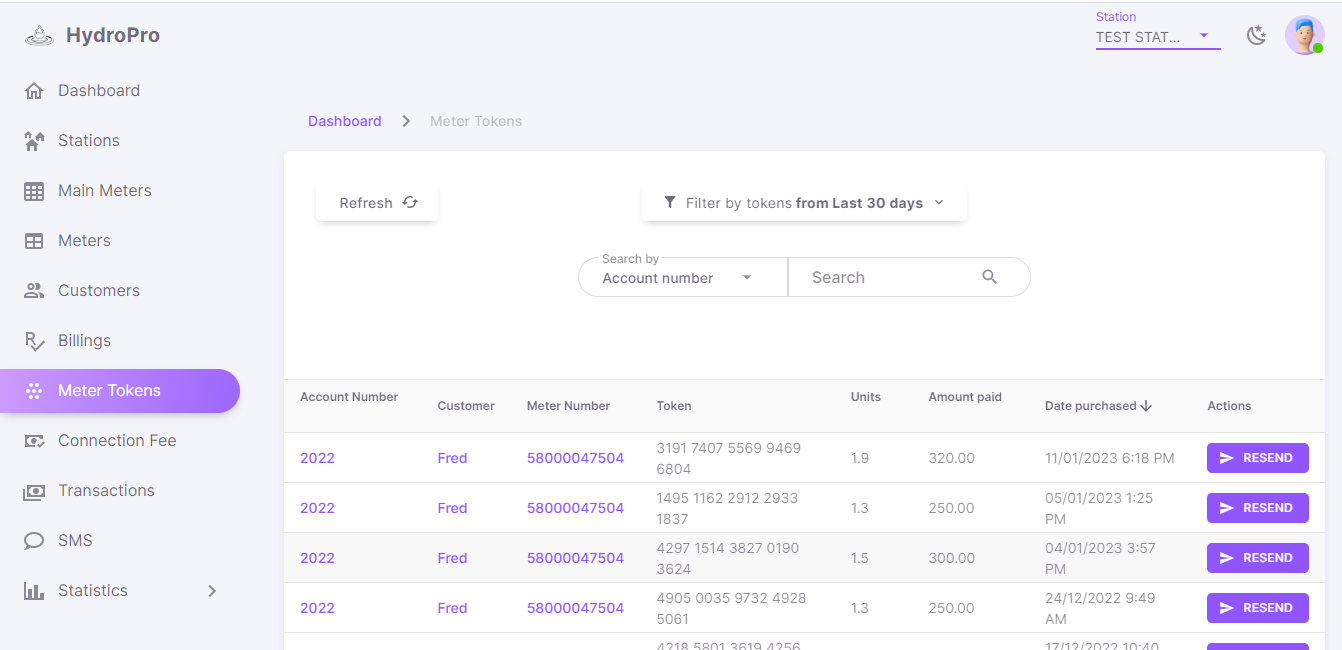
Task: Toggle dark mode with moon icon
Action: click(1256, 36)
